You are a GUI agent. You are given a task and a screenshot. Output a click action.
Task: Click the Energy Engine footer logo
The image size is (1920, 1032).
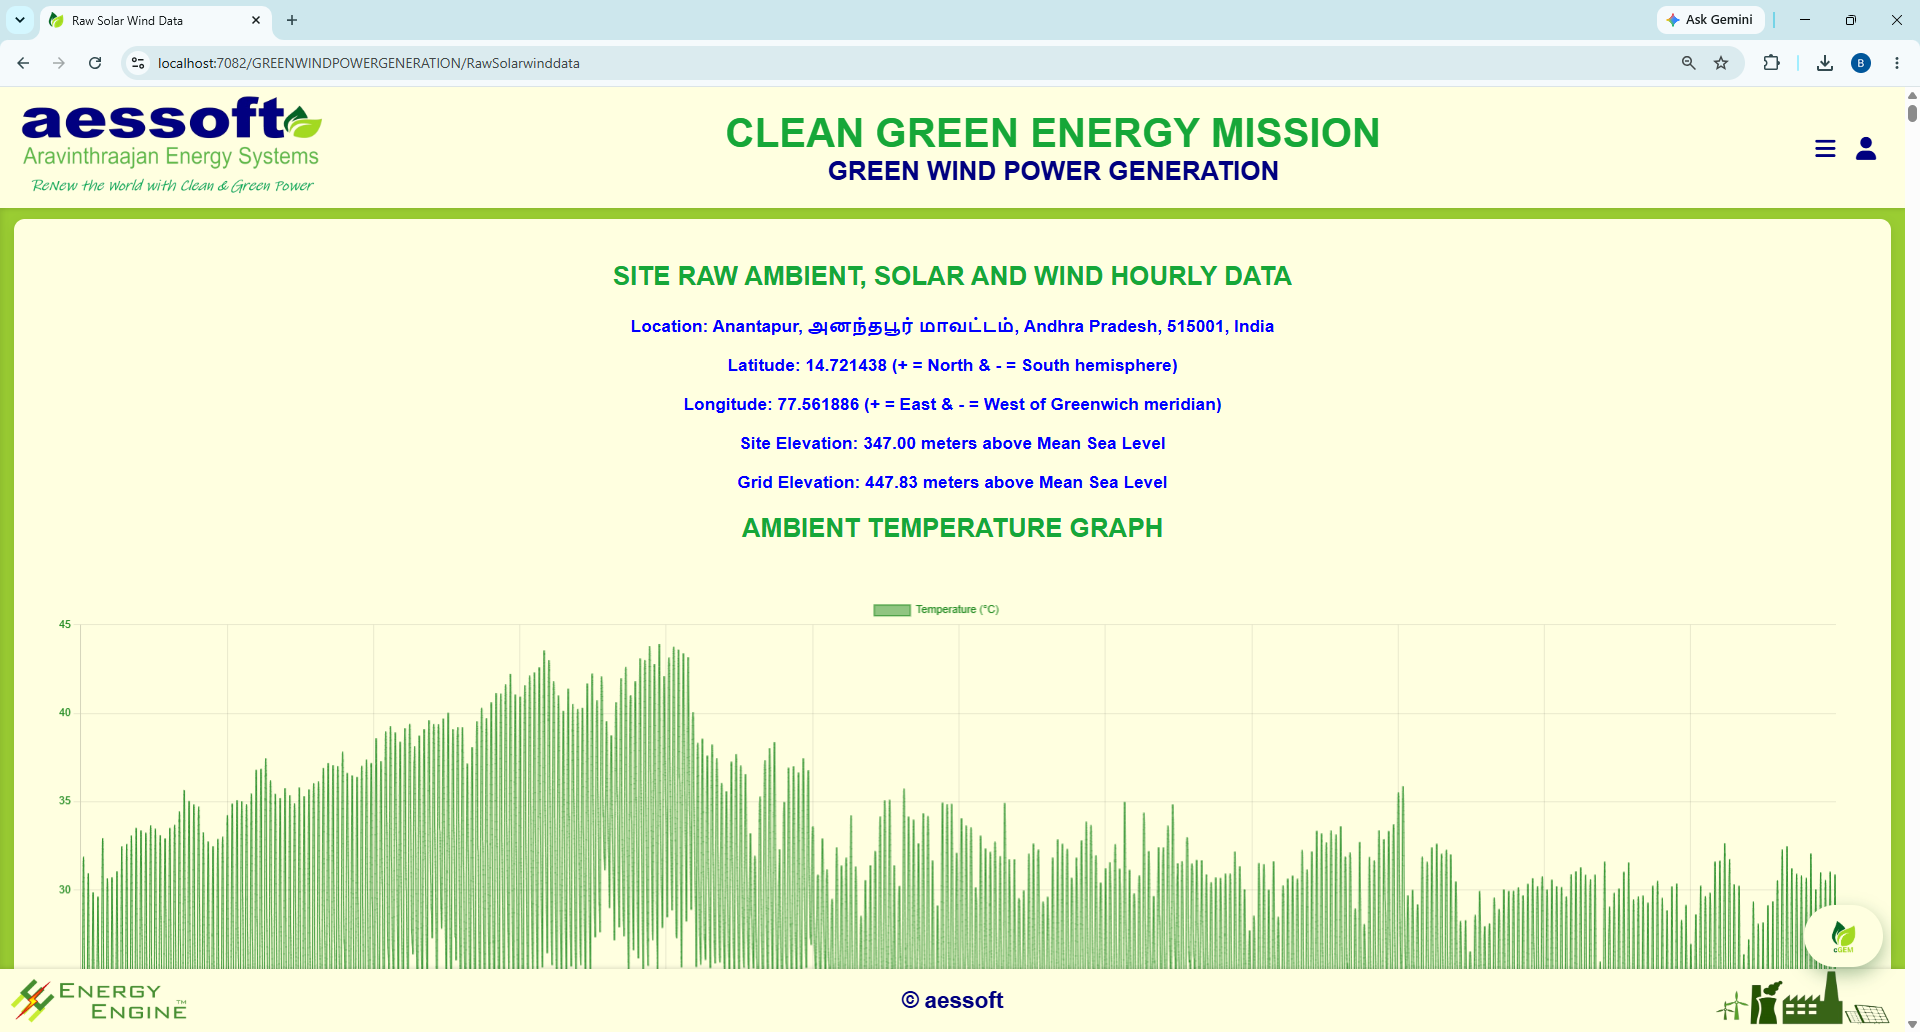point(99,1000)
